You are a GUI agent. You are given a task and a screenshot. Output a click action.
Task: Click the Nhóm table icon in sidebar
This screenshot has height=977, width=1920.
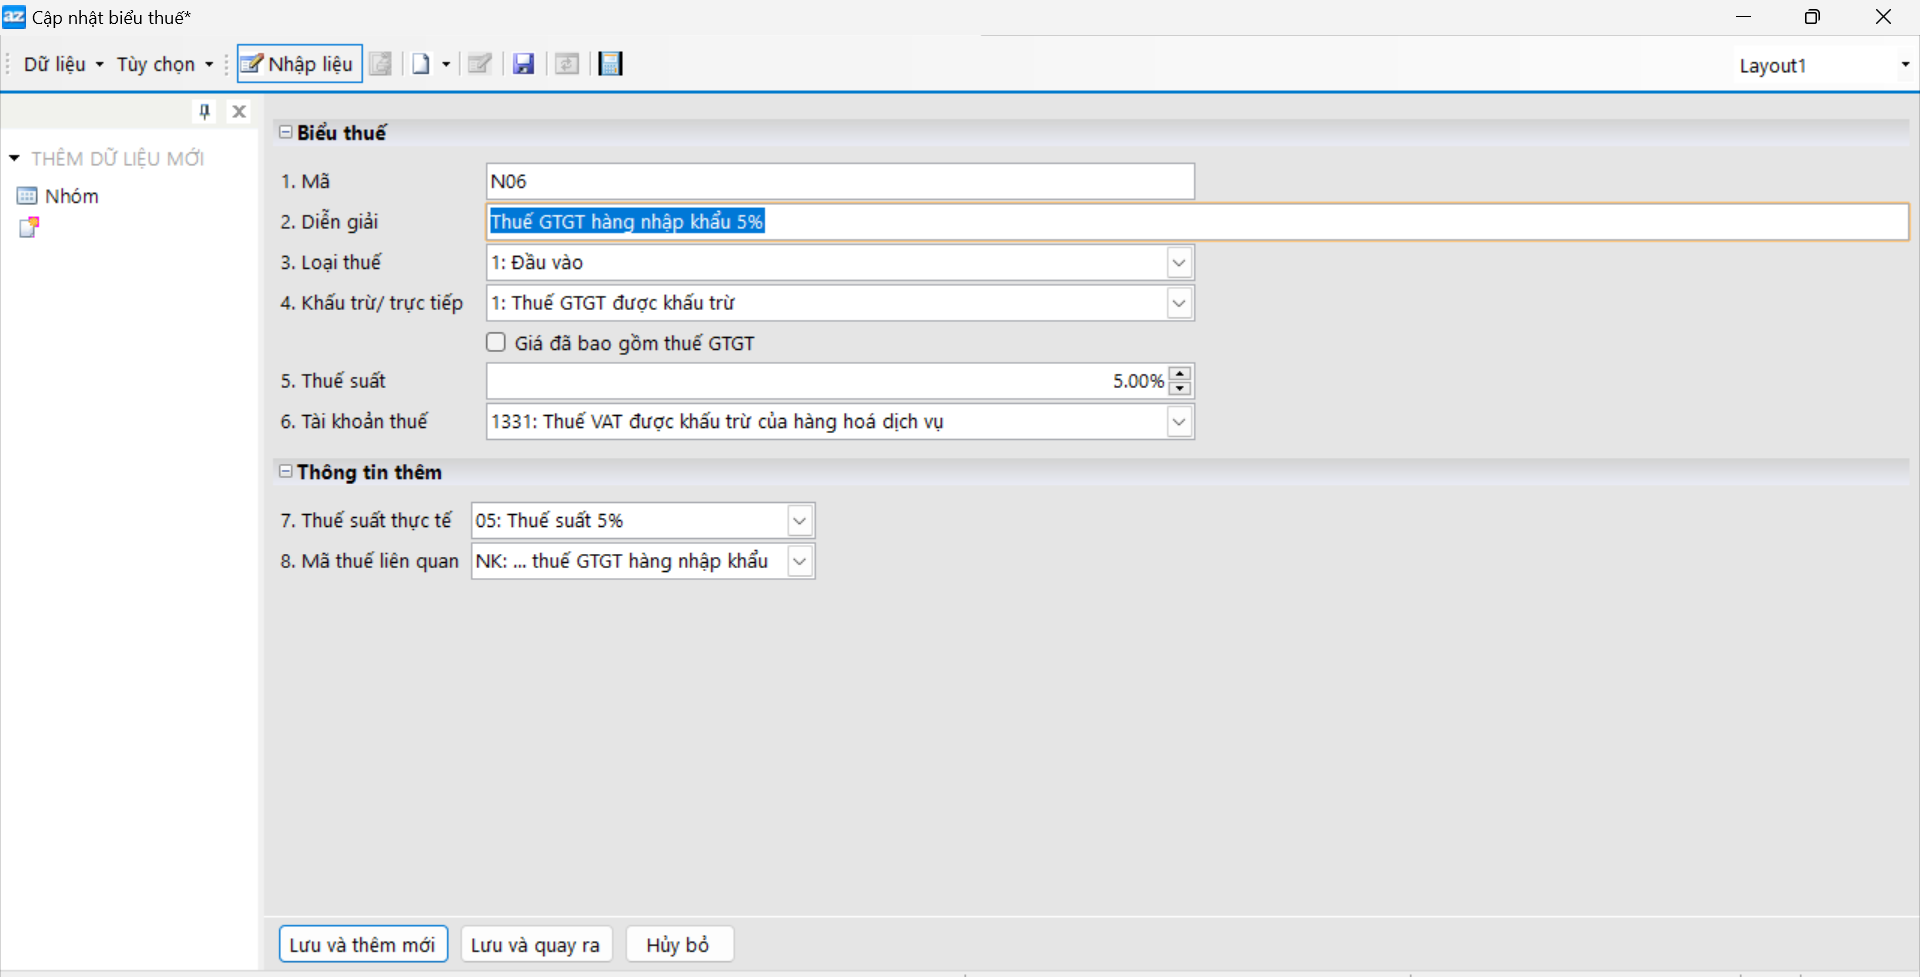coord(27,196)
